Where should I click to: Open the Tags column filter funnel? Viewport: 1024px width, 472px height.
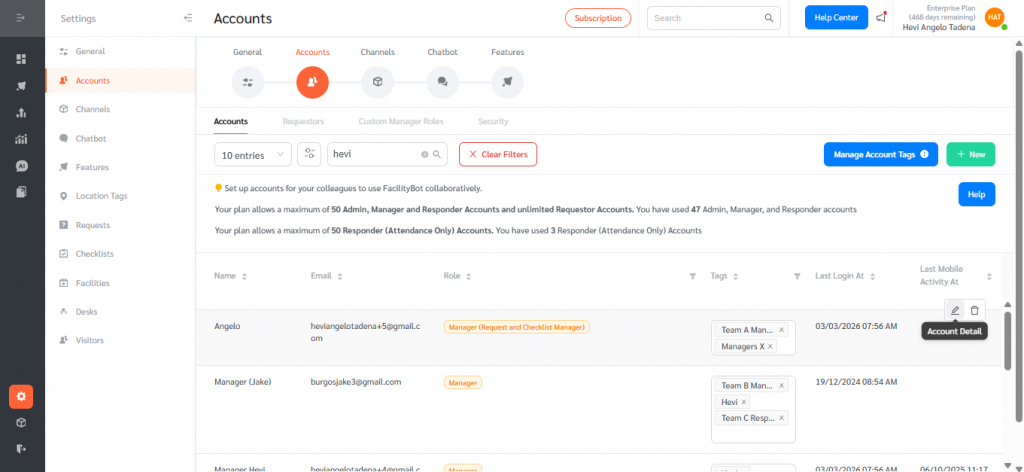(796, 276)
